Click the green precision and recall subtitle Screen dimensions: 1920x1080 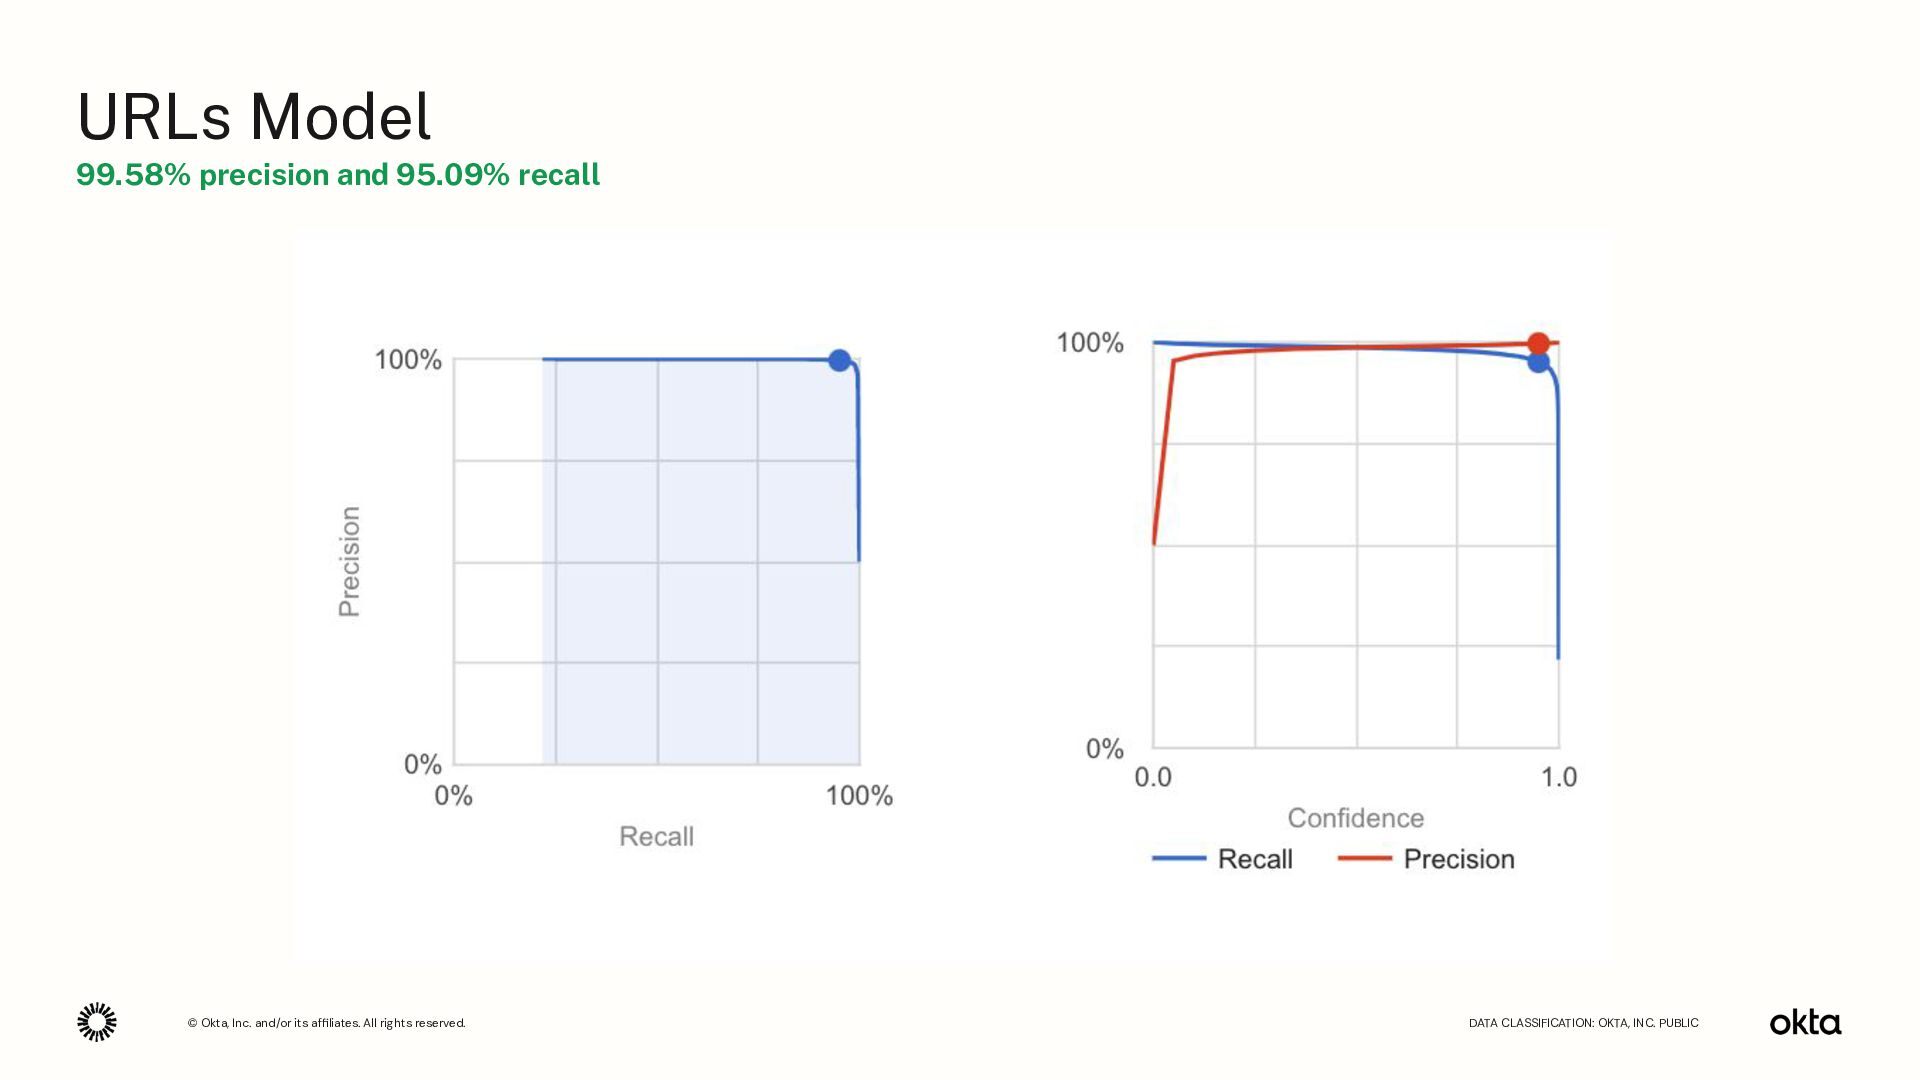tap(338, 175)
